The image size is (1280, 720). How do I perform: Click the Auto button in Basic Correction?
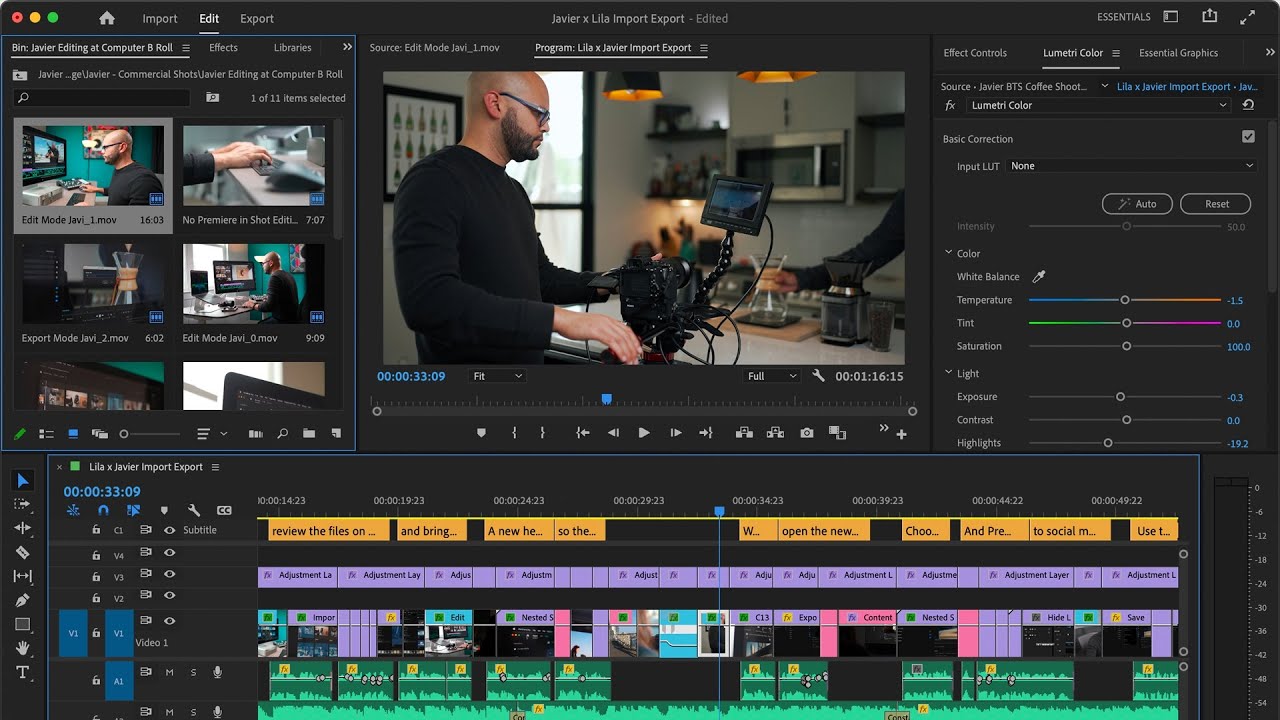pyautogui.click(x=1137, y=203)
